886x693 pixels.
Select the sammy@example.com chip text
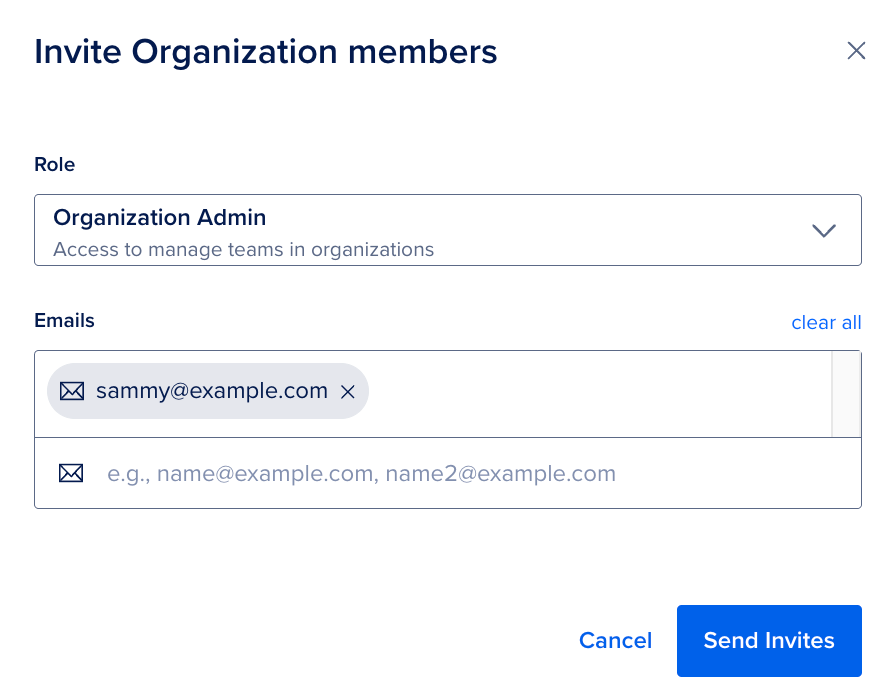pos(211,391)
